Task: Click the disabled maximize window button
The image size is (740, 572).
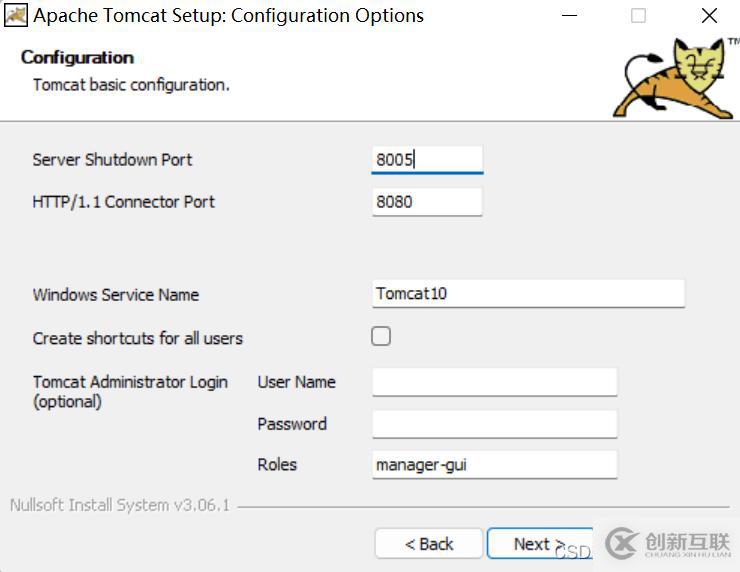Action: click(x=639, y=16)
